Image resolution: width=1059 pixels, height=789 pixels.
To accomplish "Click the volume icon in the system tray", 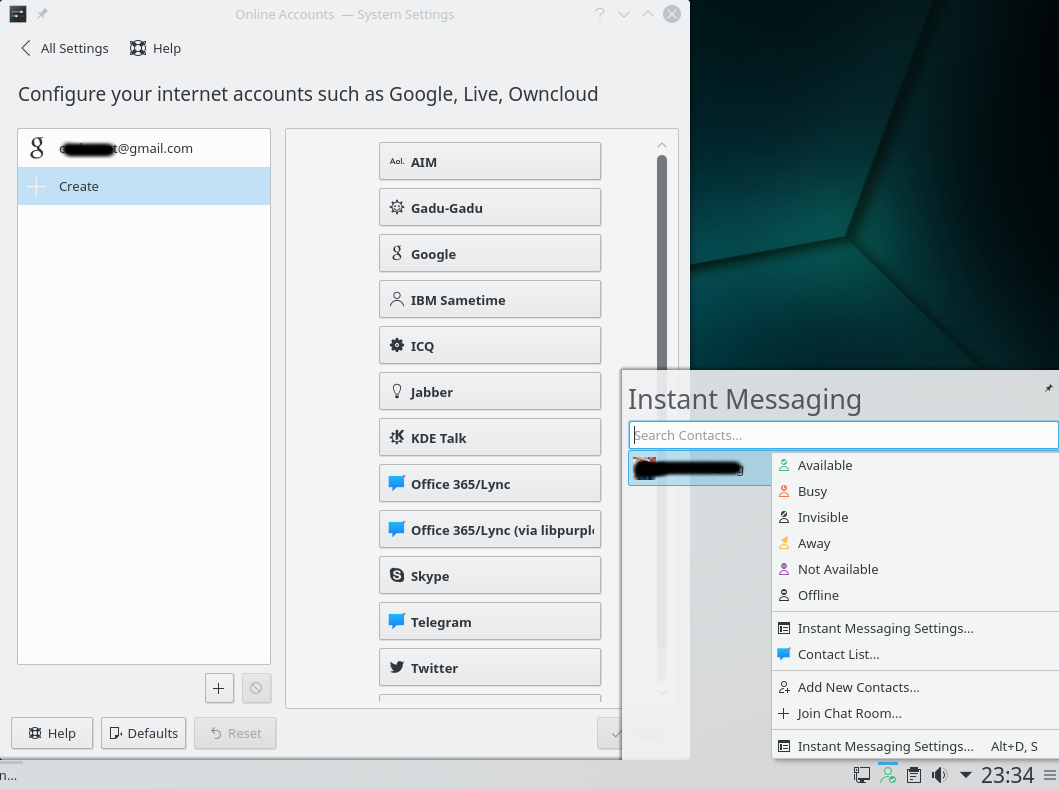I will pos(939,774).
